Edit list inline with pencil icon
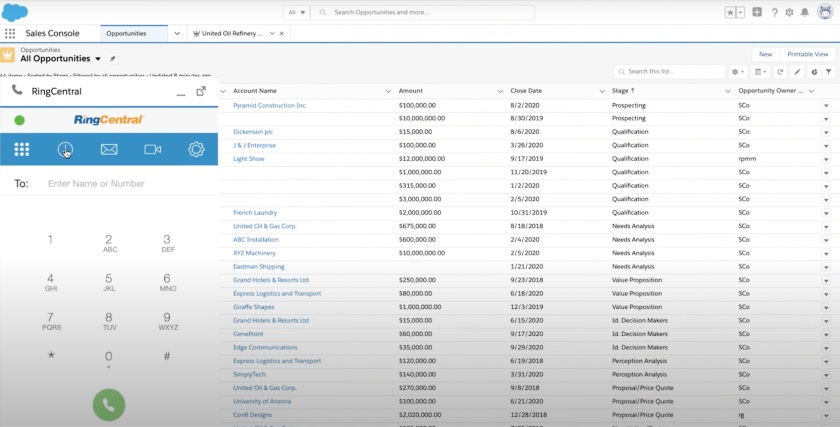Image resolution: width=840 pixels, height=427 pixels. point(797,72)
